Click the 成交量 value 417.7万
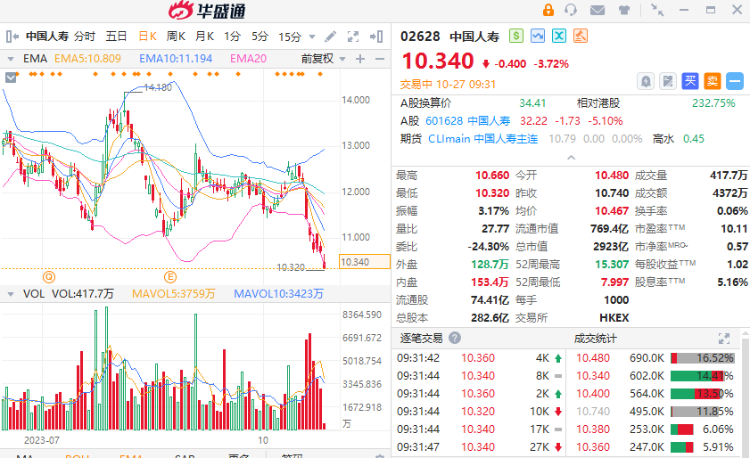This screenshot has height=458, width=750. point(728,175)
